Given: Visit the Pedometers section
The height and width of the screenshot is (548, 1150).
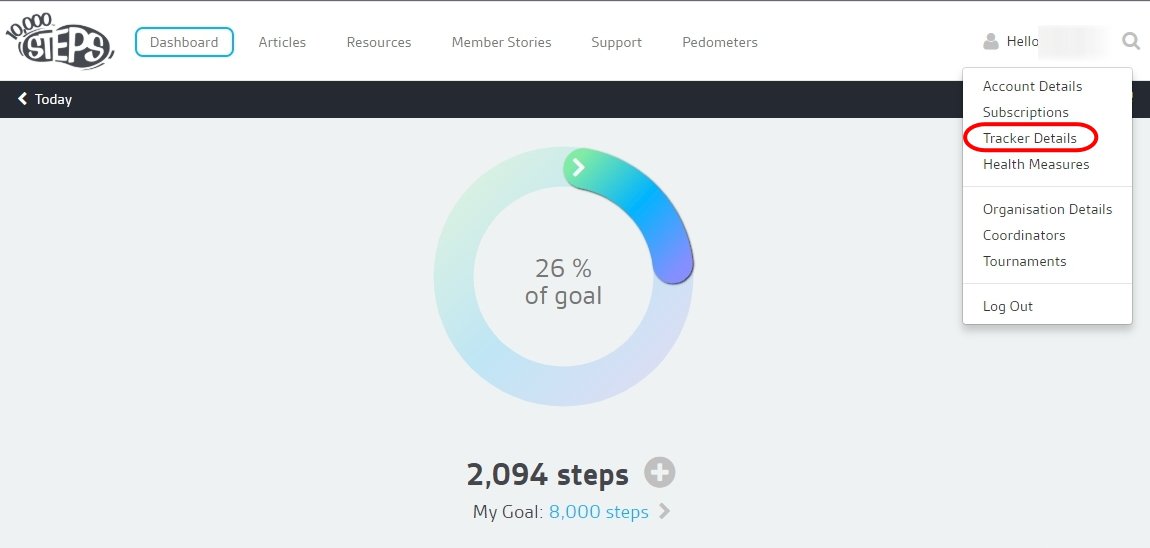Looking at the screenshot, I should pyautogui.click(x=720, y=43).
